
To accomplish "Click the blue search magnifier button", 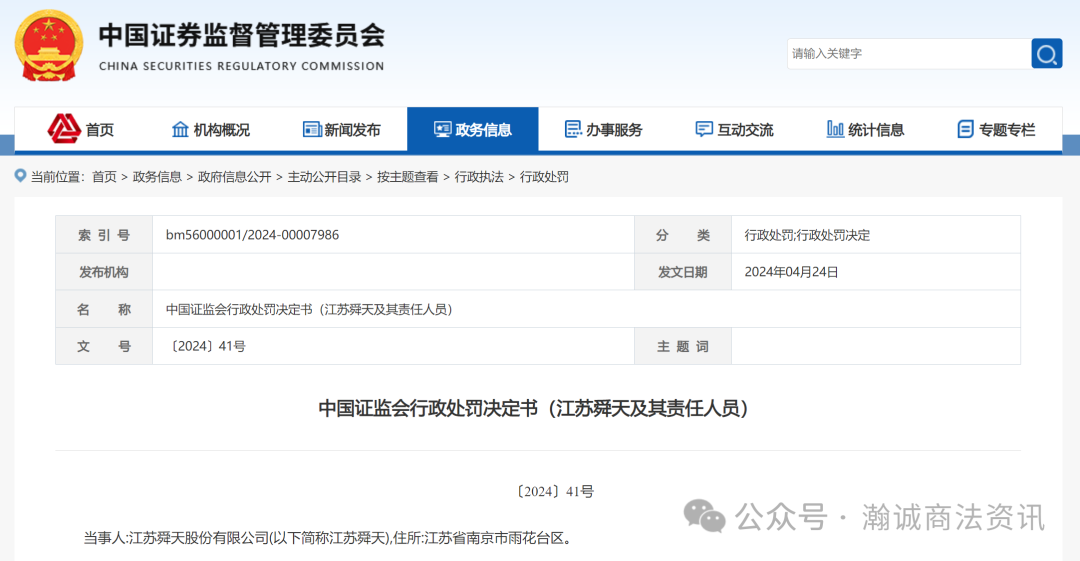I will [x=1046, y=54].
